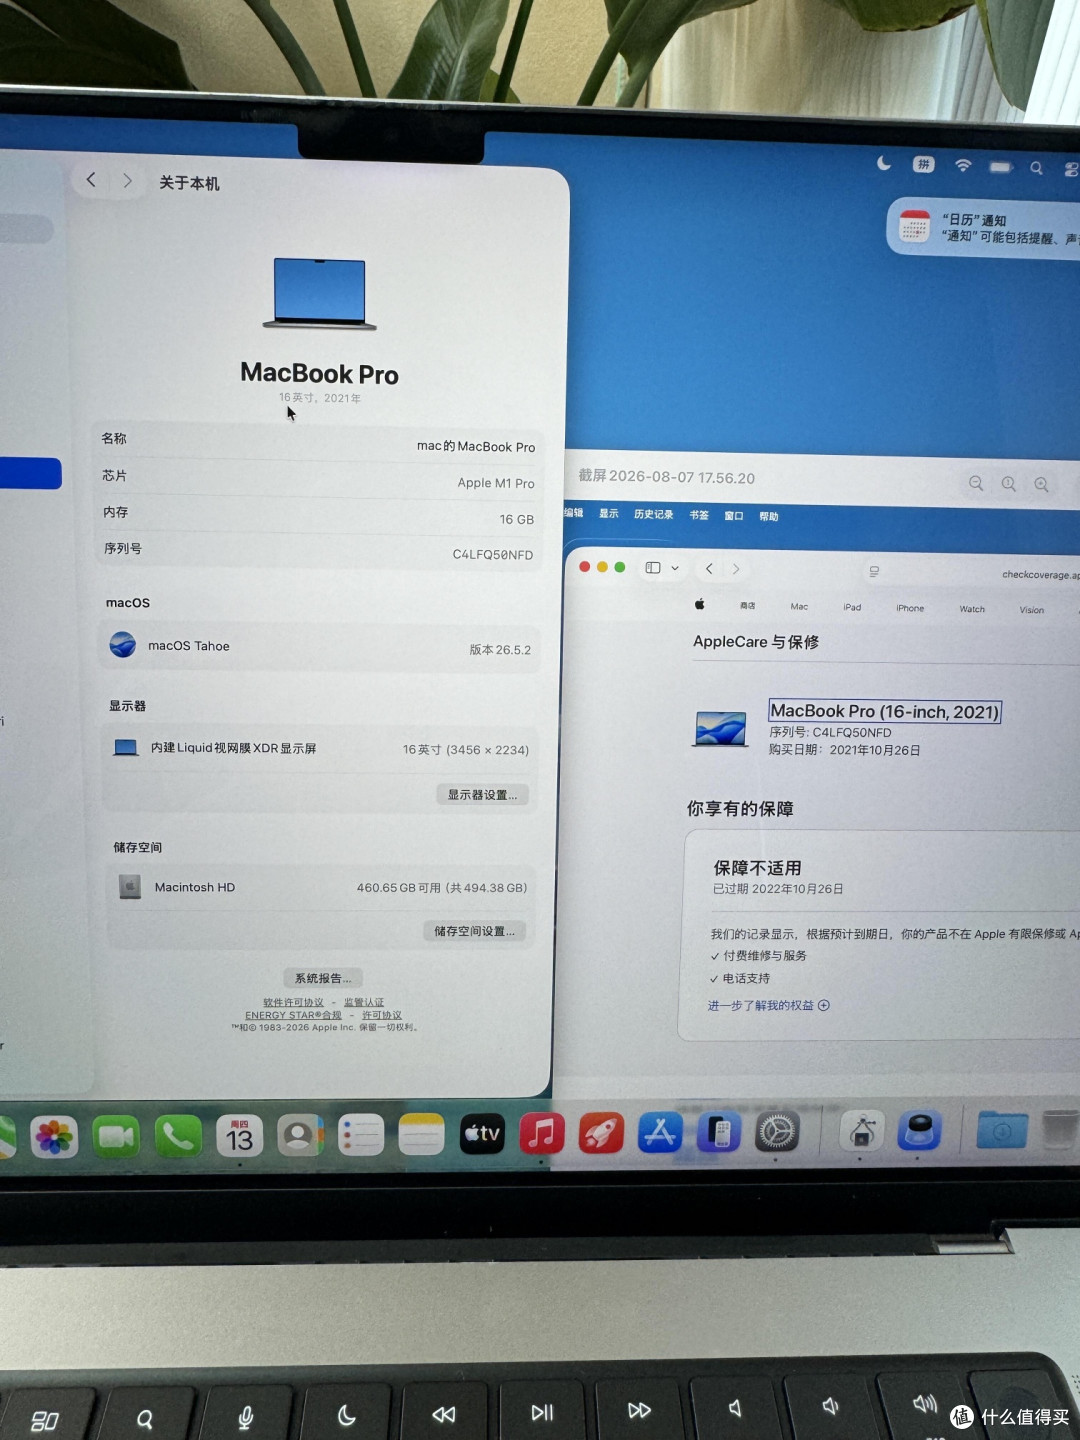This screenshot has height=1440, width=1080.
Task: Select the highlighted blue sidebar item
Action: click(30, 473)
